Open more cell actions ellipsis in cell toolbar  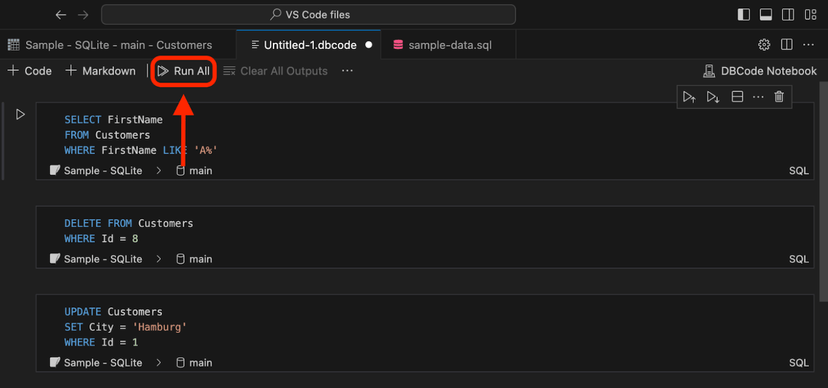(758, 97)
